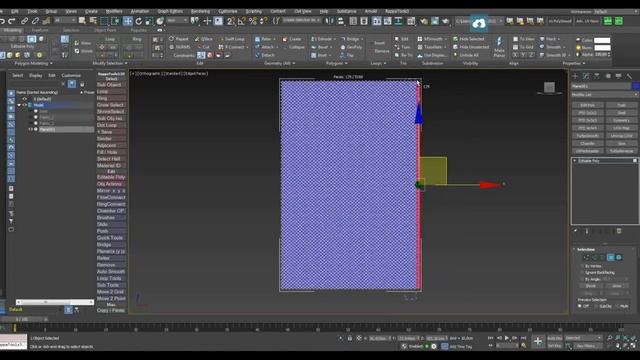
Task: Select Element sub-object level icon
Action: 619,257
